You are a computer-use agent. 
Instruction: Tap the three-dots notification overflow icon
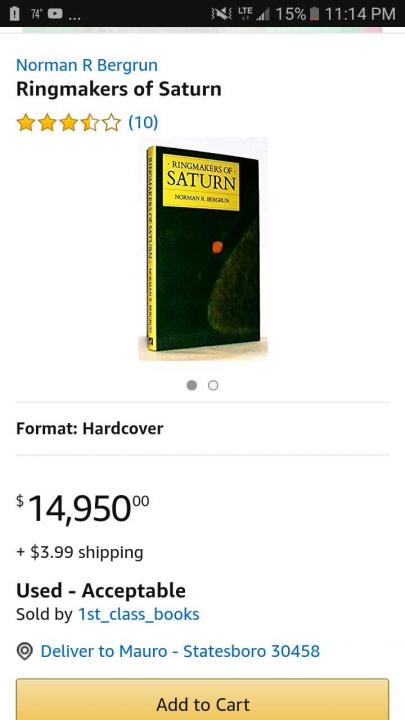coord(74,18)
